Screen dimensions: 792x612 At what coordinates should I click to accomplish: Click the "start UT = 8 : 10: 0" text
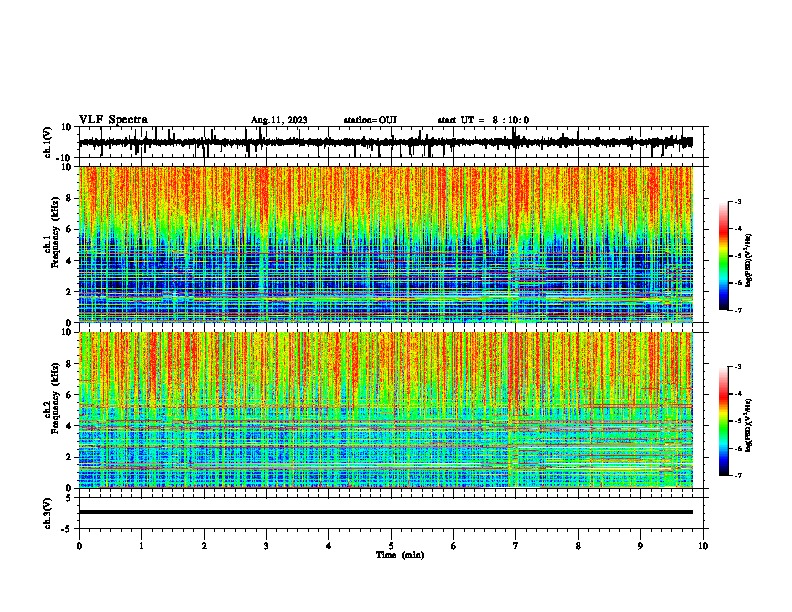pyautogui.click(x=483, y=120)
